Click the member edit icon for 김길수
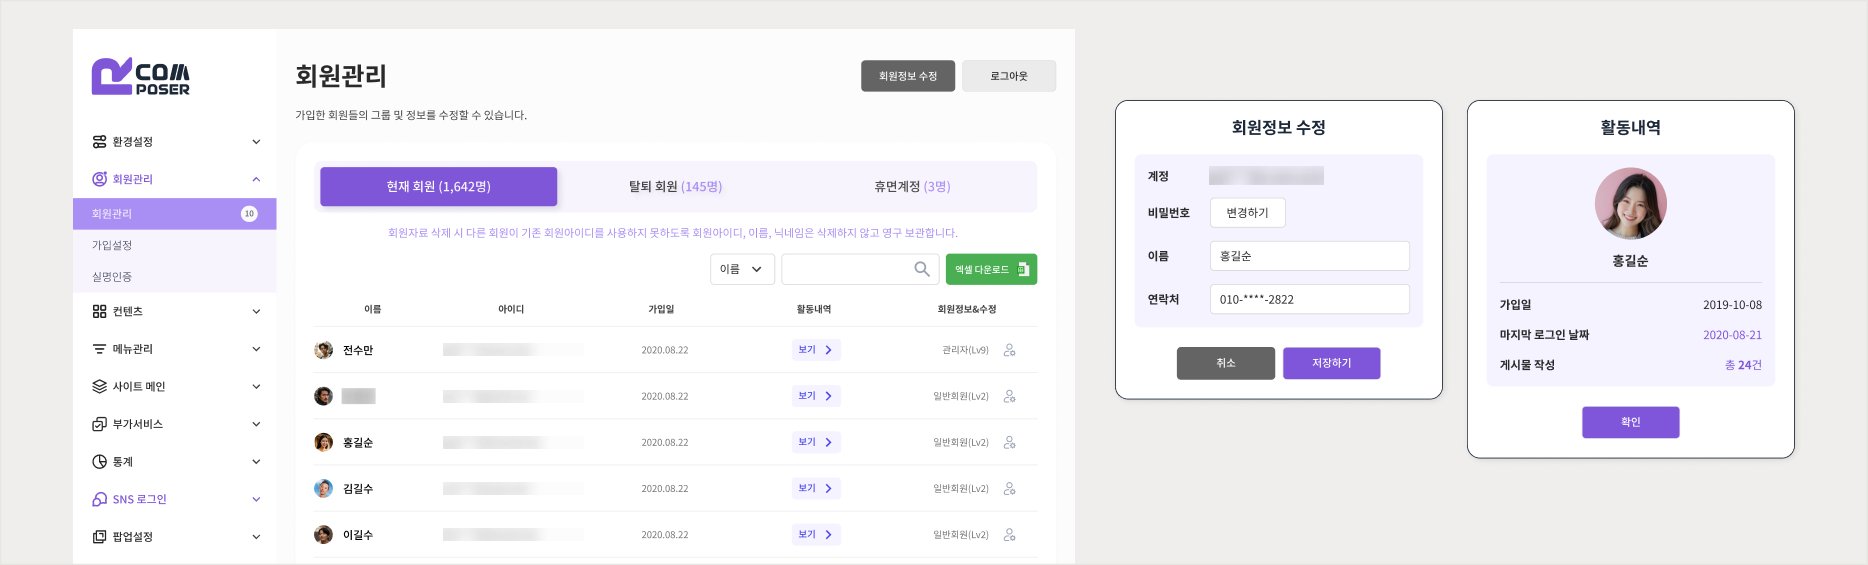This screenshot has height=565, width=1868. [x=1009, y=489]
